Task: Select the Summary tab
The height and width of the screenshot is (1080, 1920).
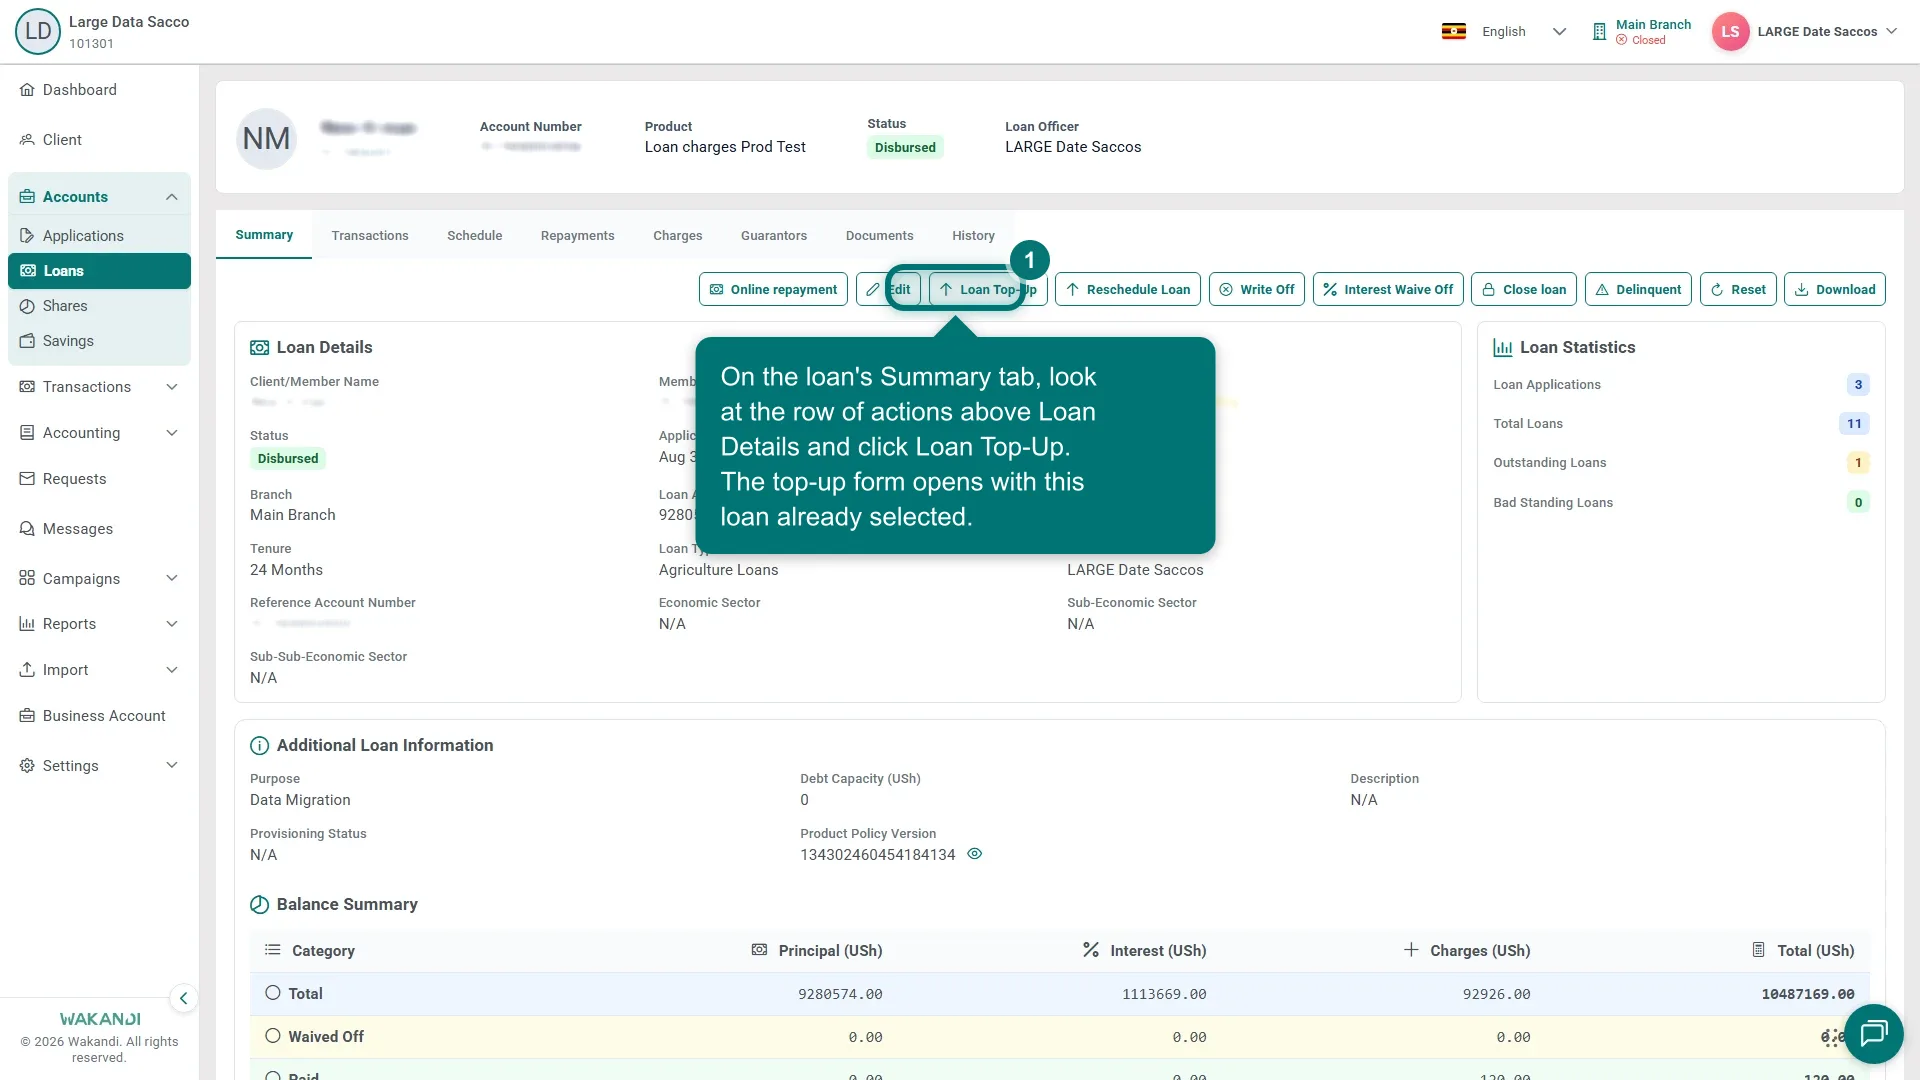Action: 264,235
